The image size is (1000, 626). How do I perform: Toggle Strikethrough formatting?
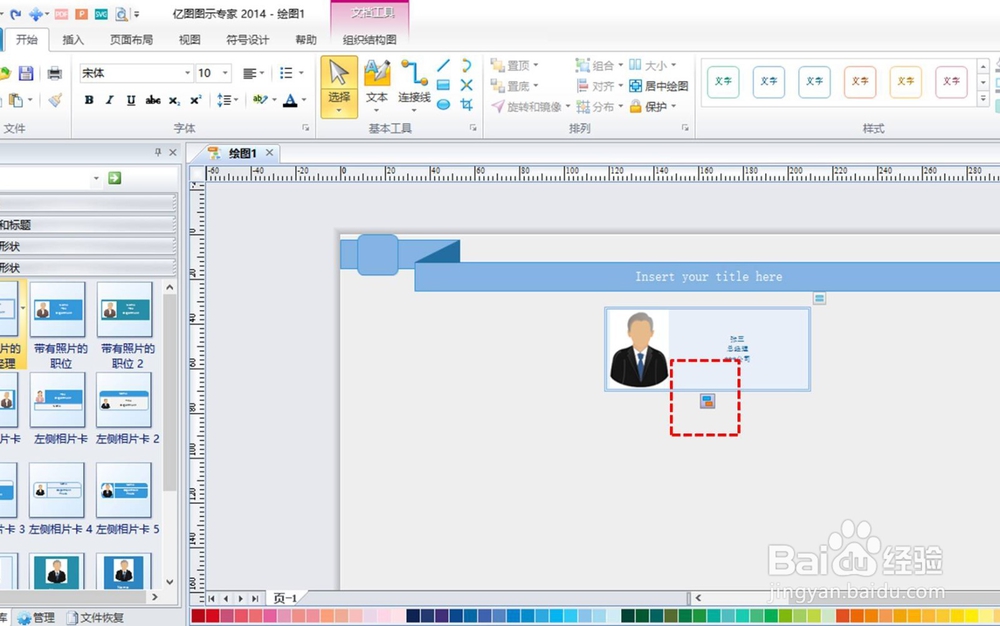pyautogui.click(x=153, y=100)
